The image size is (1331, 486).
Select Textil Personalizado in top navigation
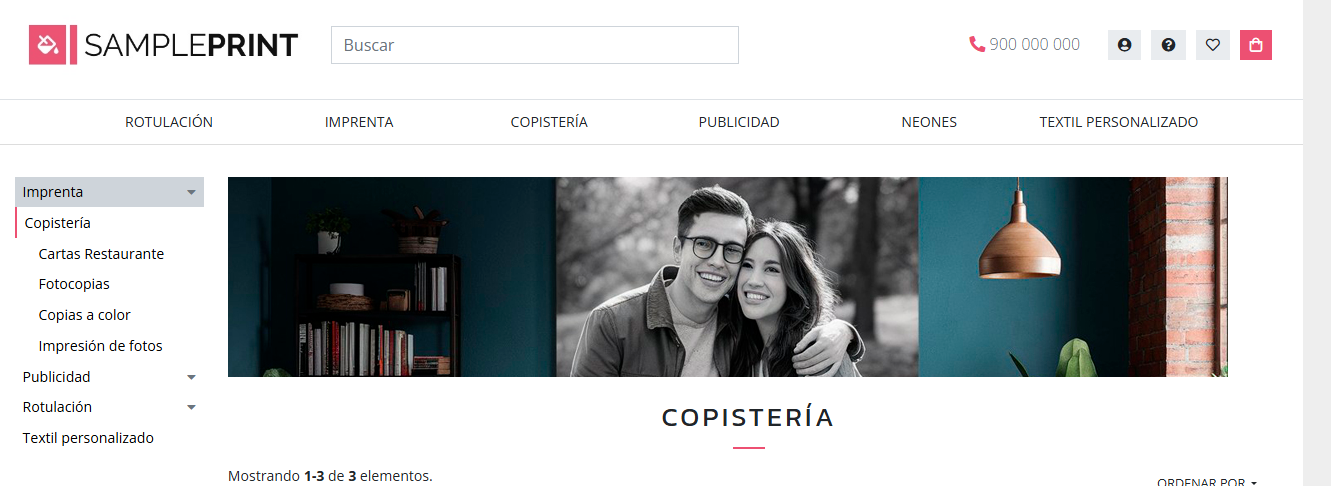[1118, 122]
